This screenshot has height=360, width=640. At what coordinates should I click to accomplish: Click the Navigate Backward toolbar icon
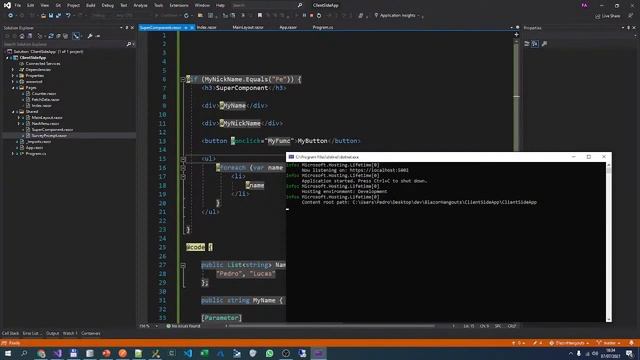coord(10,16)
